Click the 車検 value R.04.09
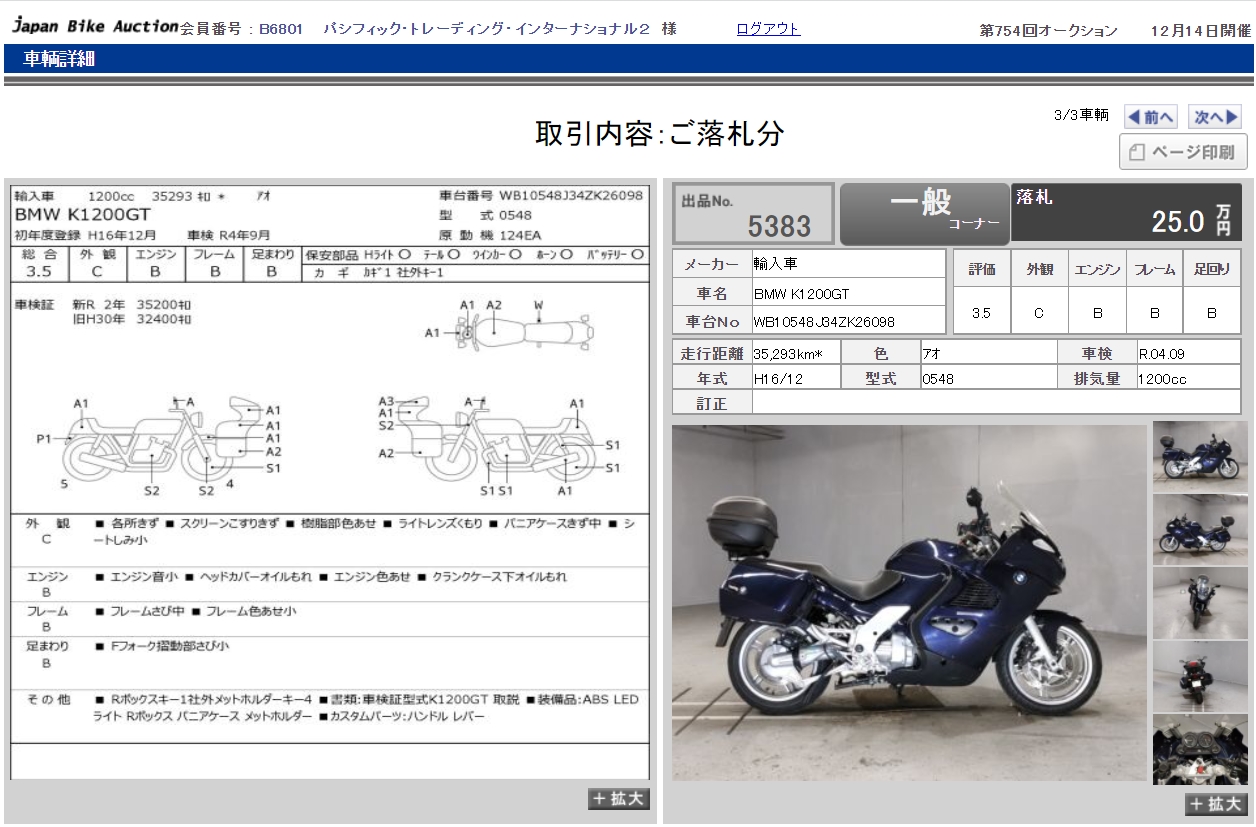Screen dimensions: 1256x827 (1161, 353)
